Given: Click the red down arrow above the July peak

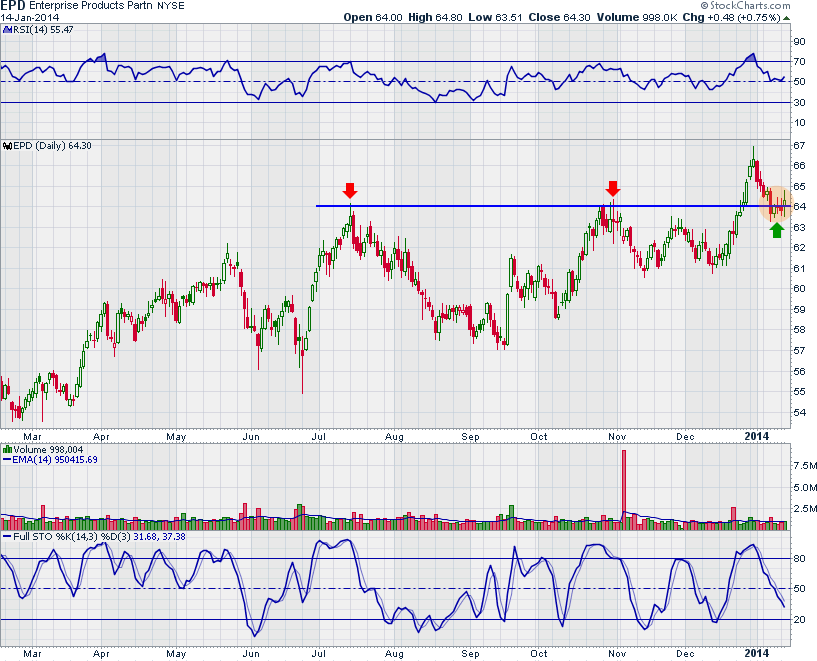Looking at the screenshot, I should pos(350,190).
